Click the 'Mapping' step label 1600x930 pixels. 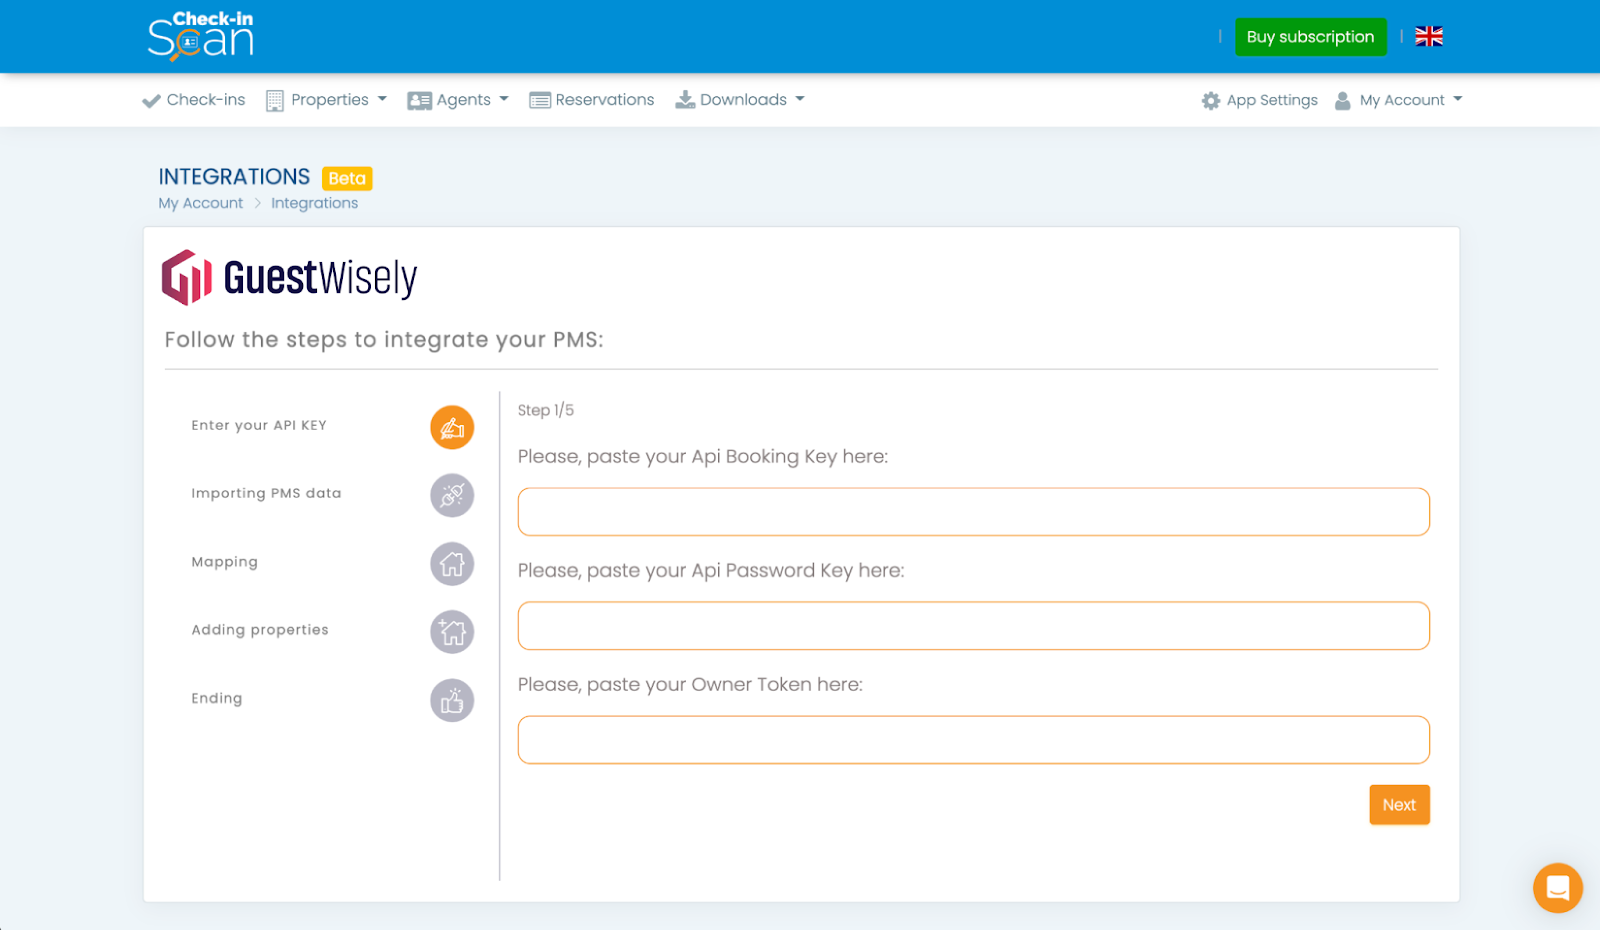point(224,562)
